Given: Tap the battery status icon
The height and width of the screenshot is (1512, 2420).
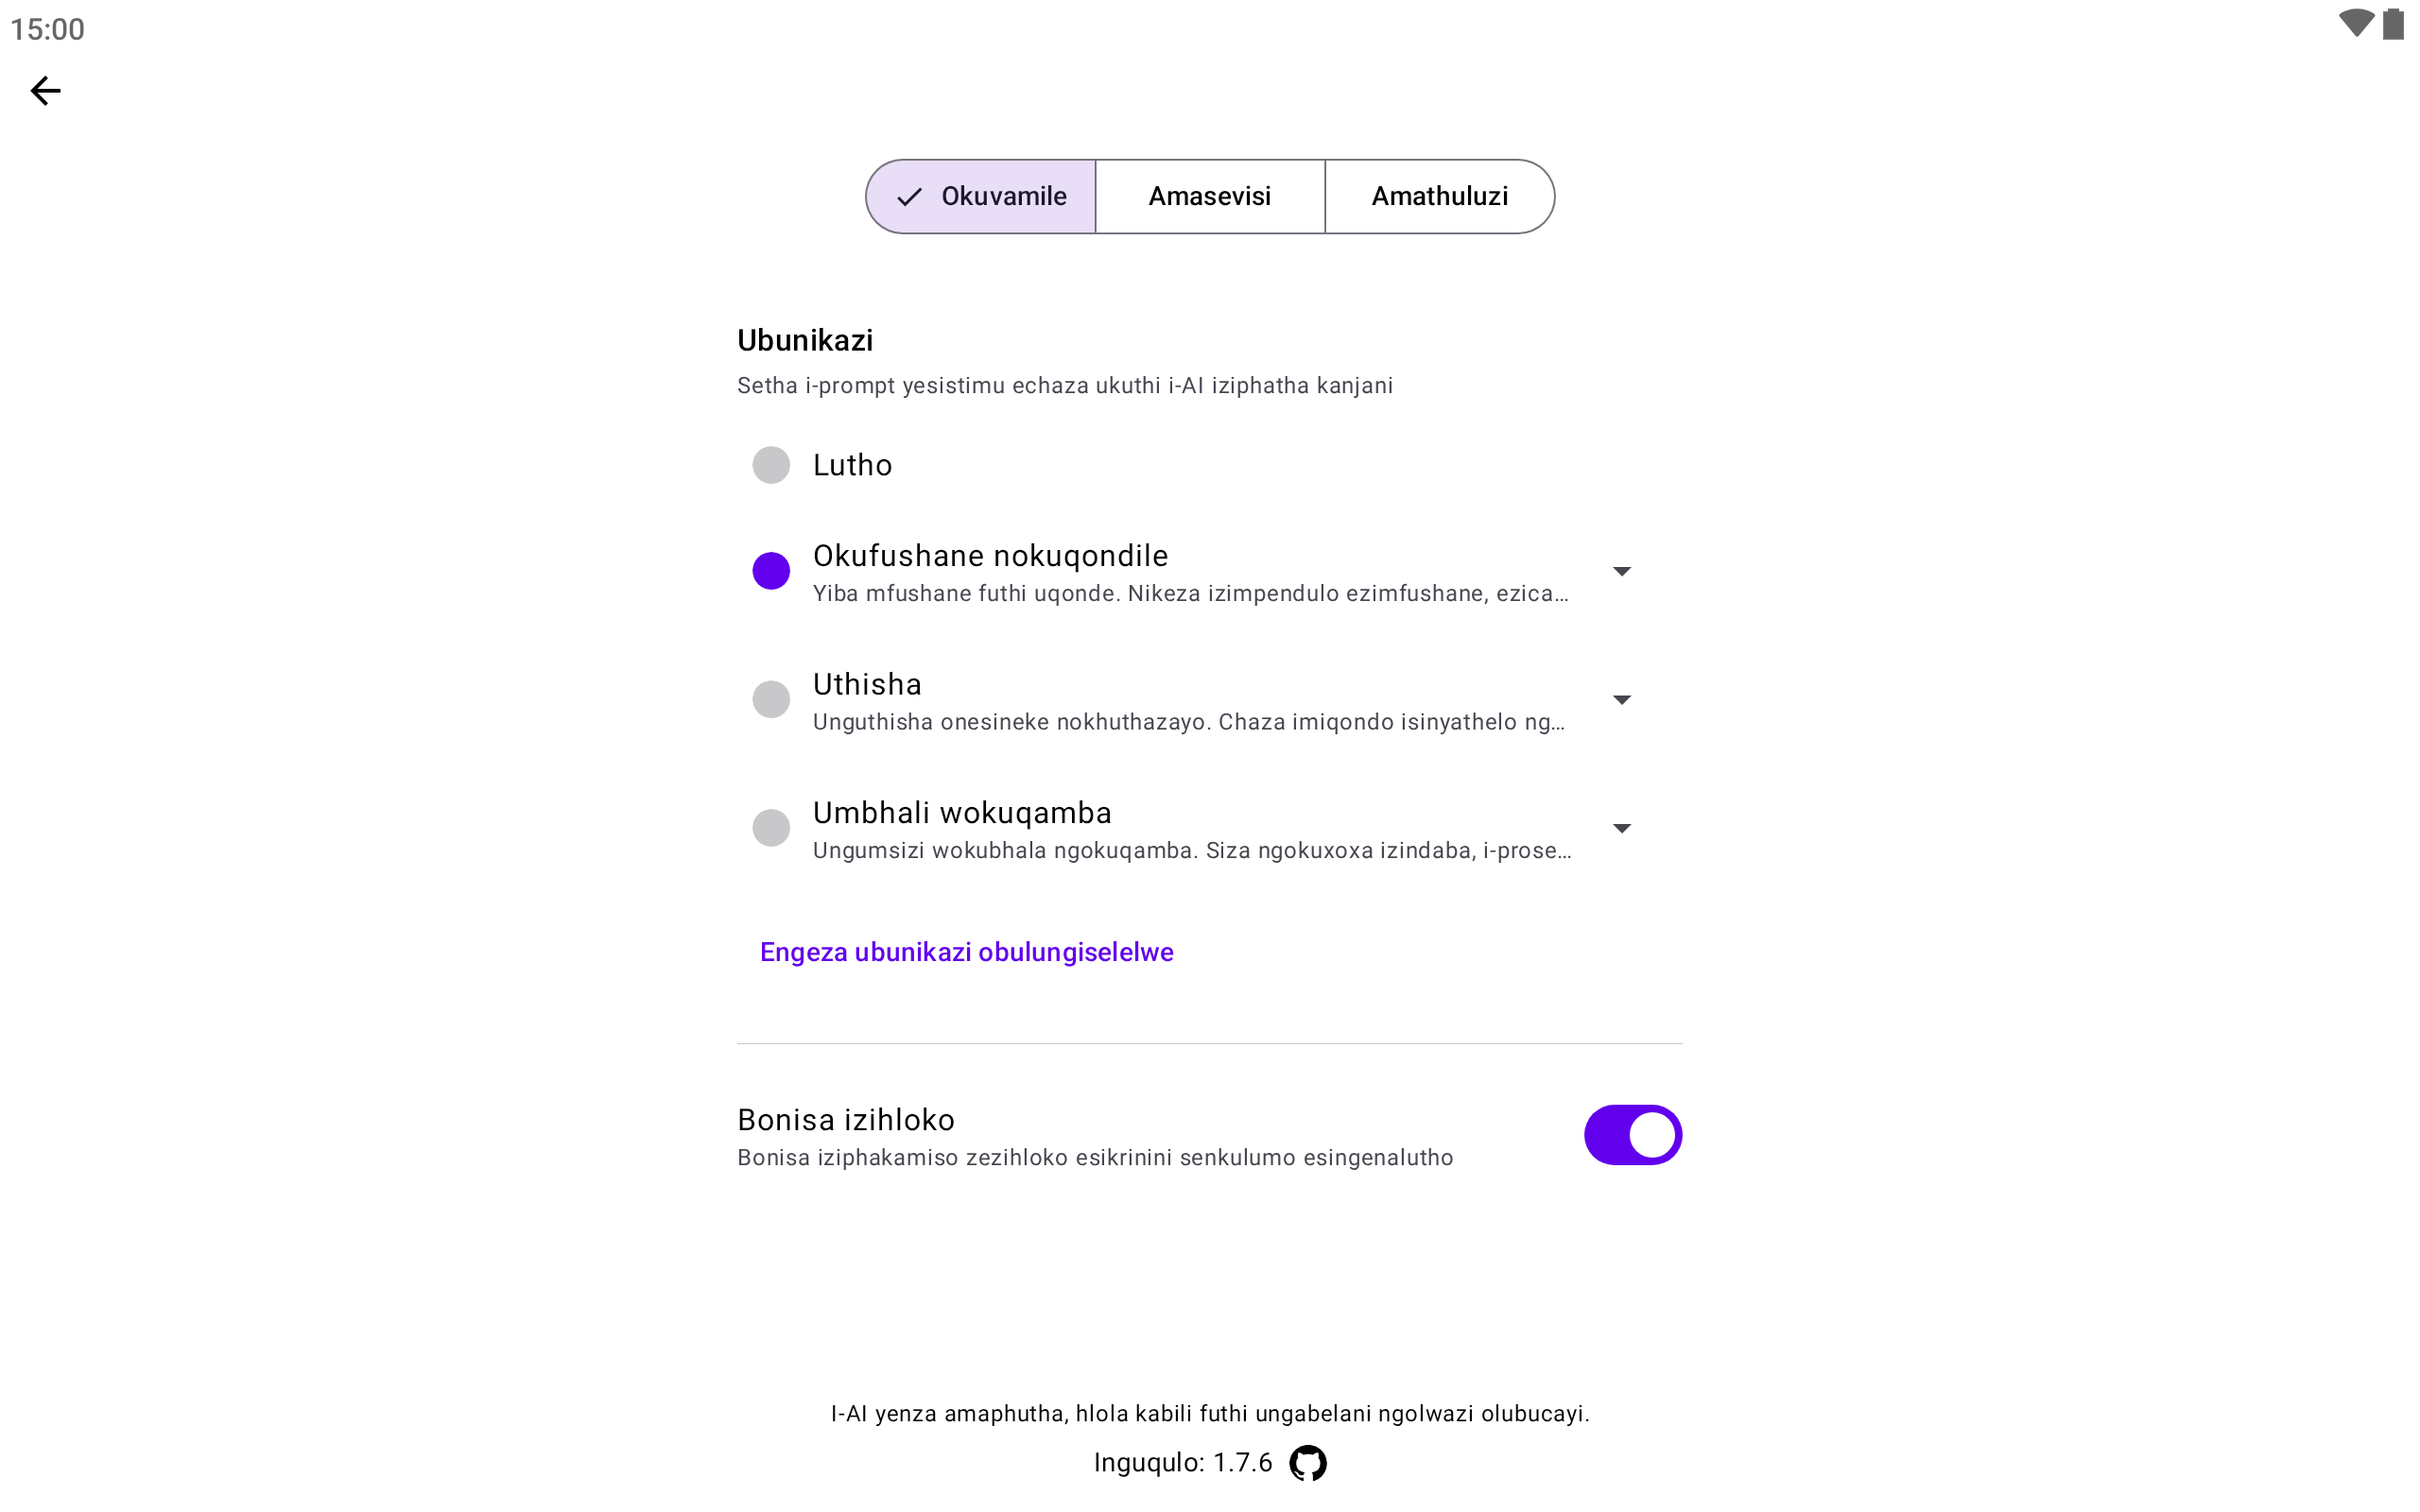Looking at the screenshot, I should (x=2393, y=24).
